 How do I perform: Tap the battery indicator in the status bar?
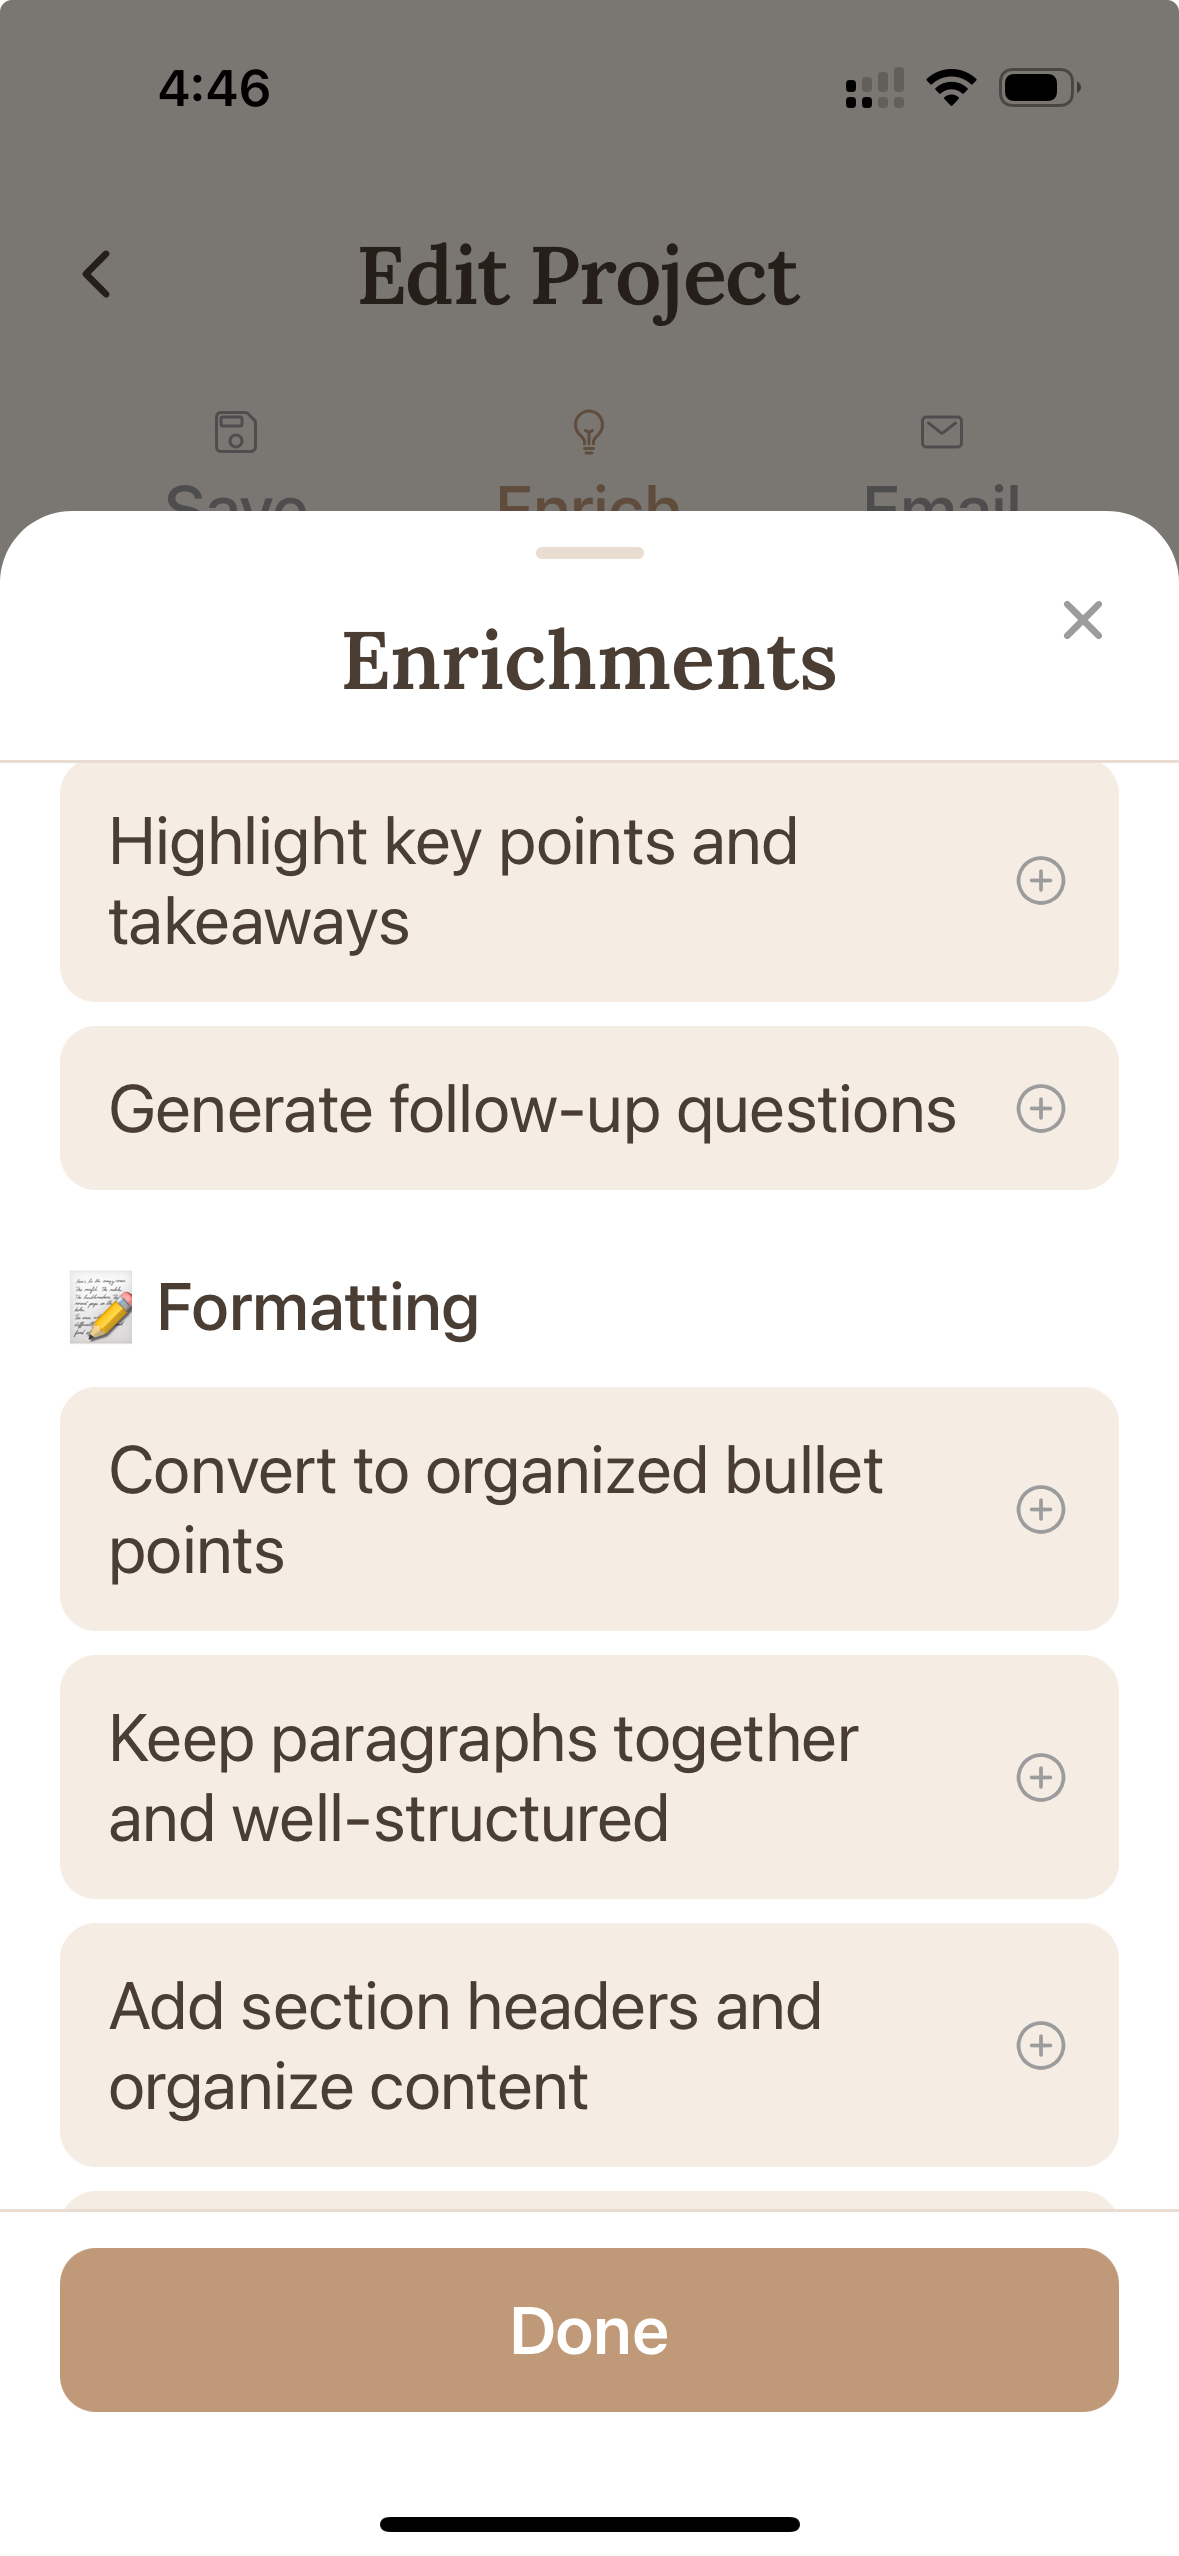1037,88
